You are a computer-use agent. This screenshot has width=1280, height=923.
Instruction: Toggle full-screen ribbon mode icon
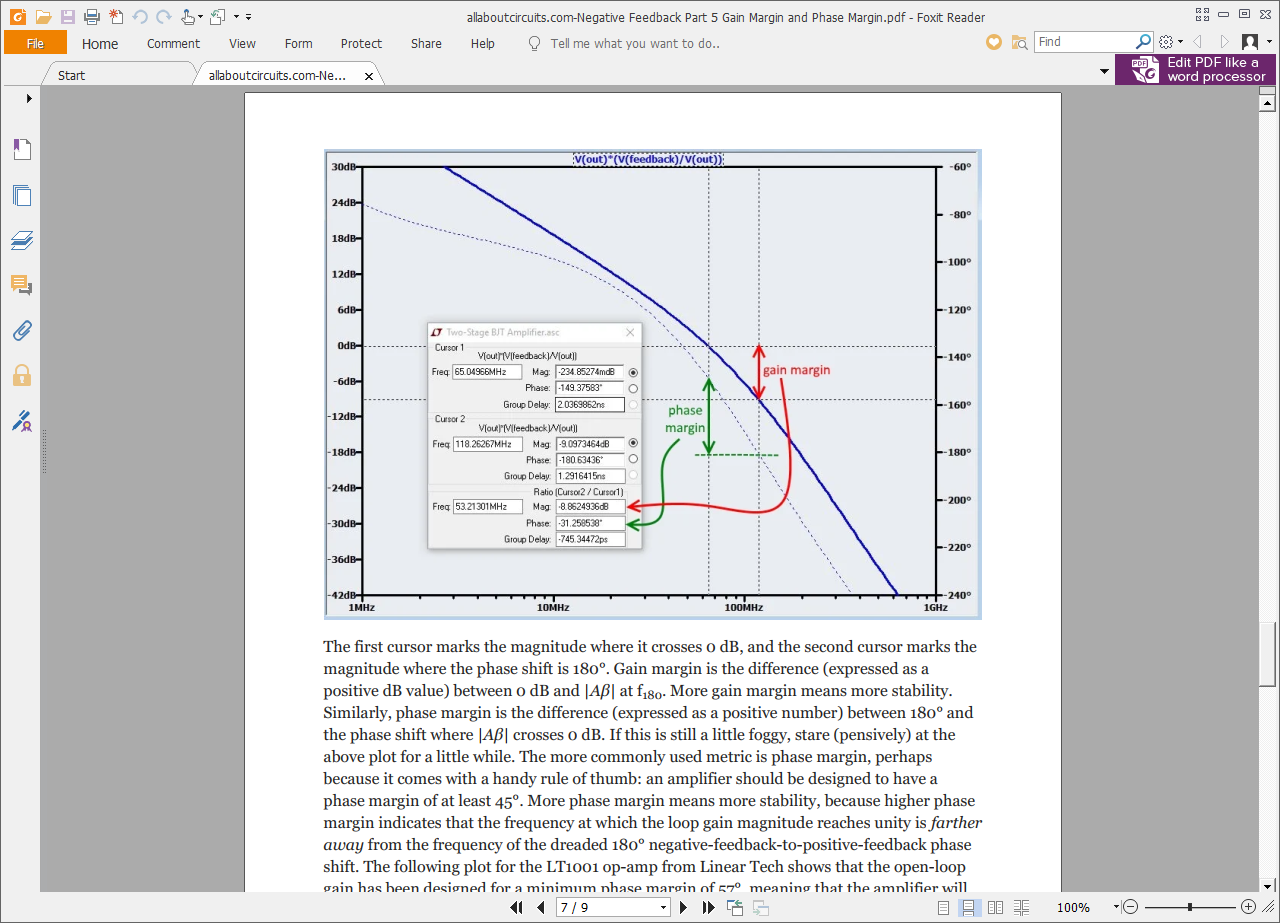tap(1202, 15)
